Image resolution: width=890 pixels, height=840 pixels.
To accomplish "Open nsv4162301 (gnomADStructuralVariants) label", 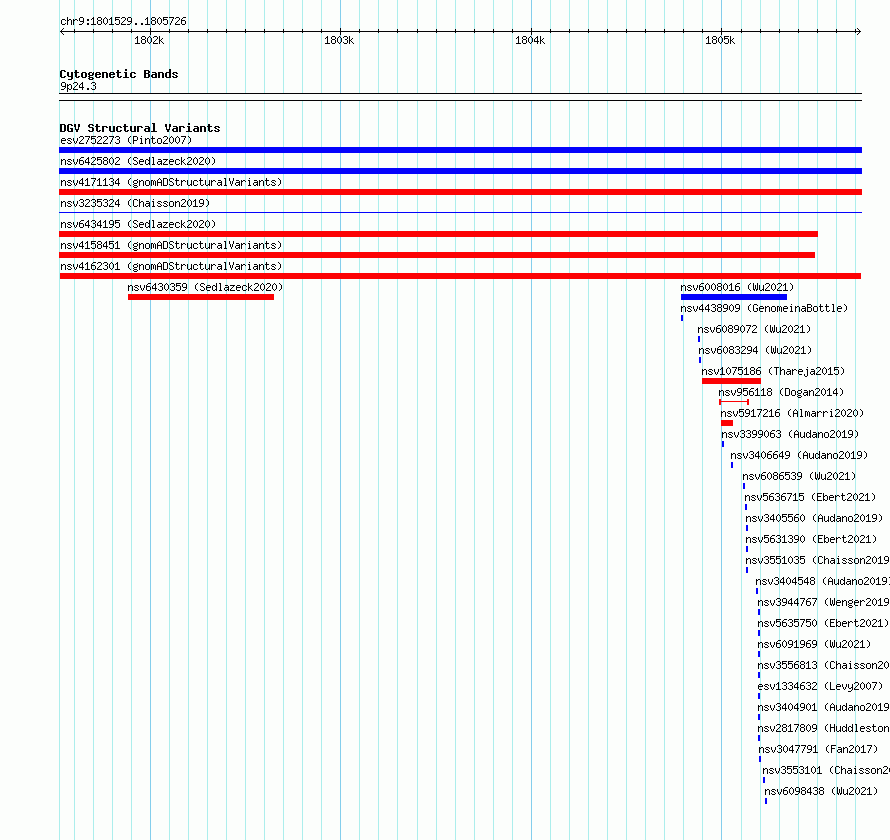I will click(x=171, y=266).
